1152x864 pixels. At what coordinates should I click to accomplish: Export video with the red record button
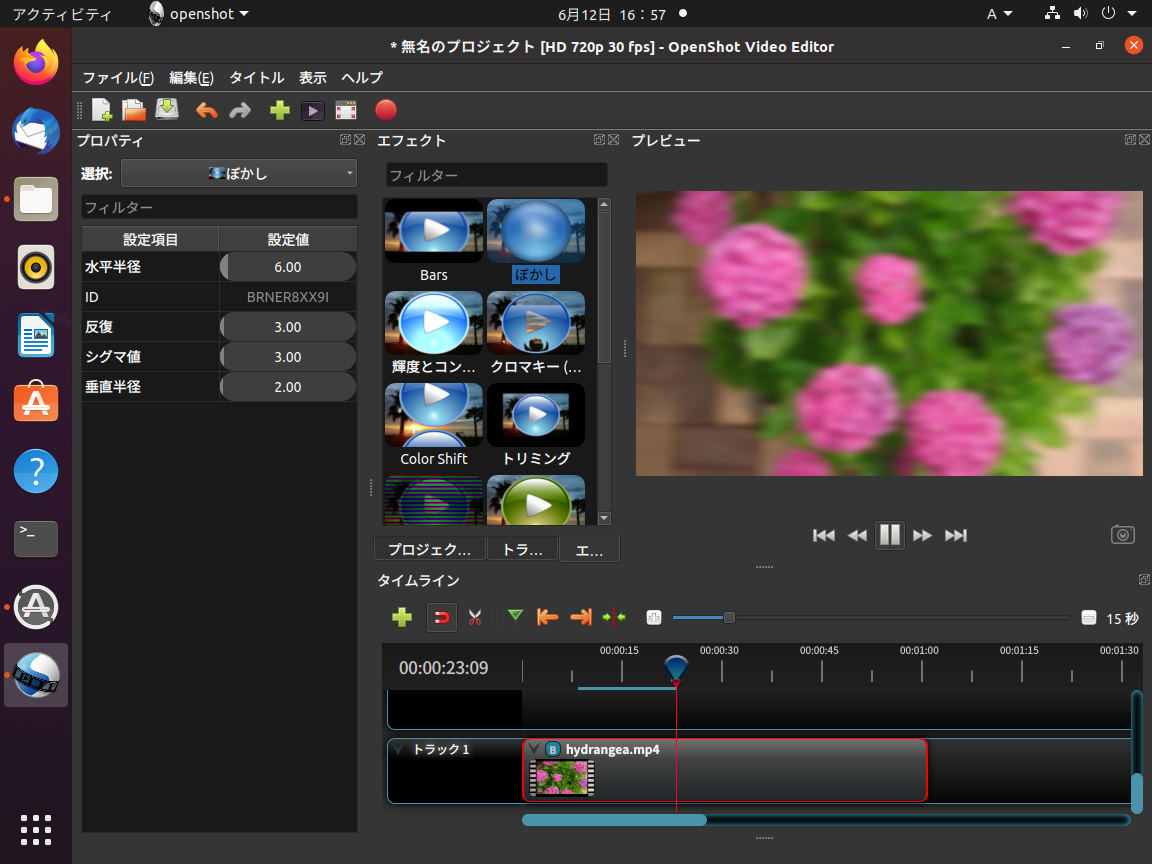(x=386, y=110)
